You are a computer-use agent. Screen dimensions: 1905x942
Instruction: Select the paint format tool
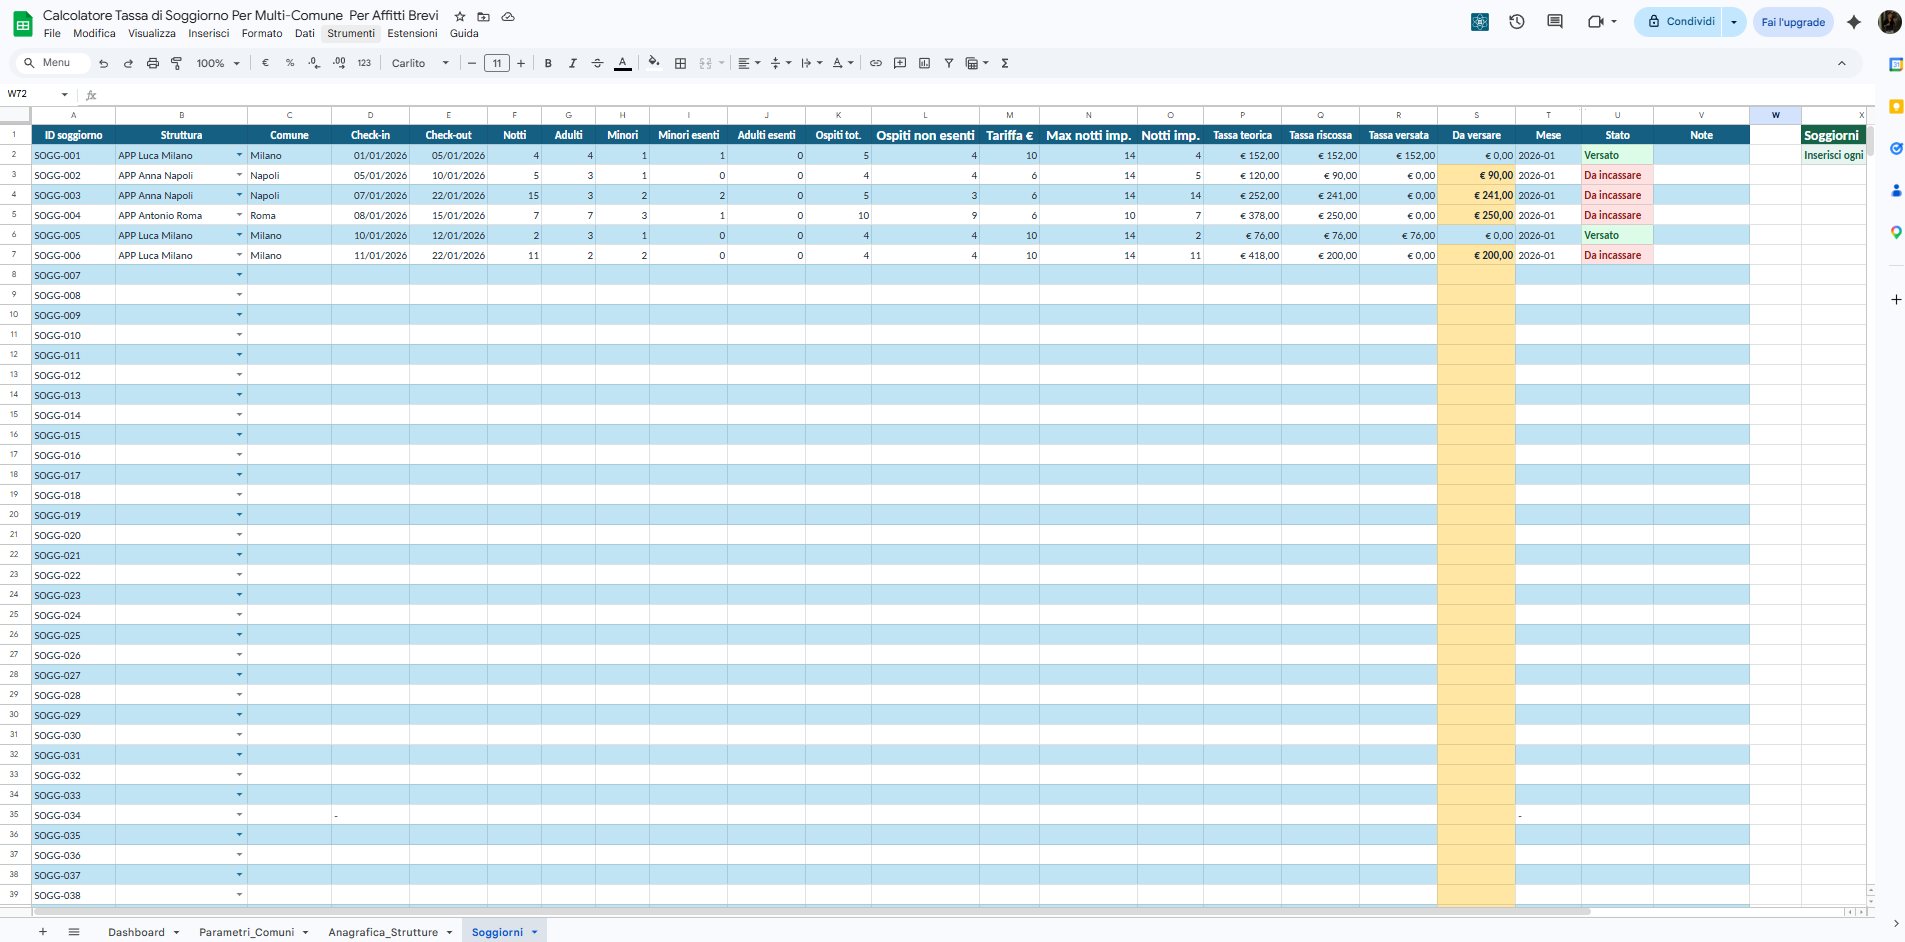click(x=177, y=63)
